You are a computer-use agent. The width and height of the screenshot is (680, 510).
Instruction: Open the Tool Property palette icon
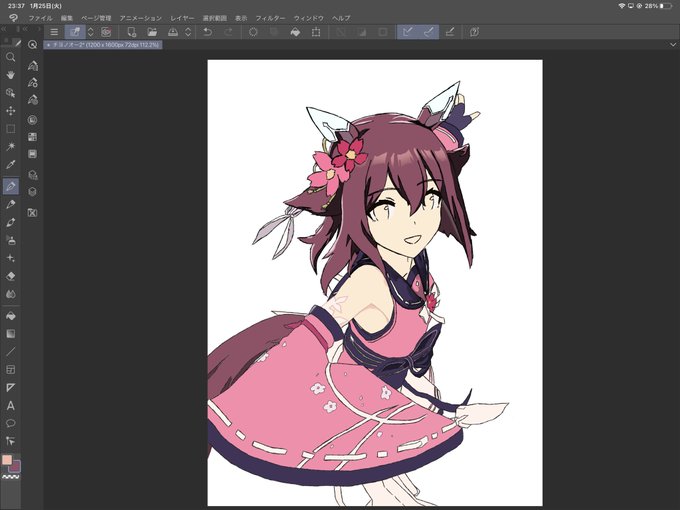[33, 82]
